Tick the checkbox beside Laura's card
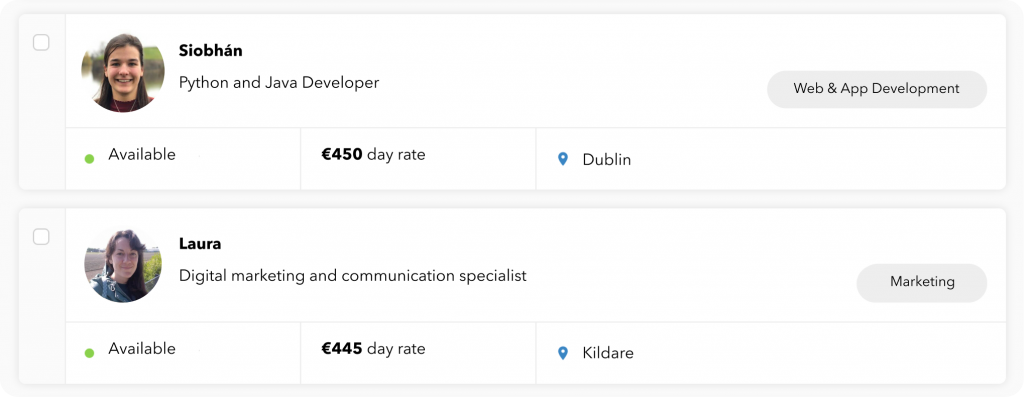 41,237
